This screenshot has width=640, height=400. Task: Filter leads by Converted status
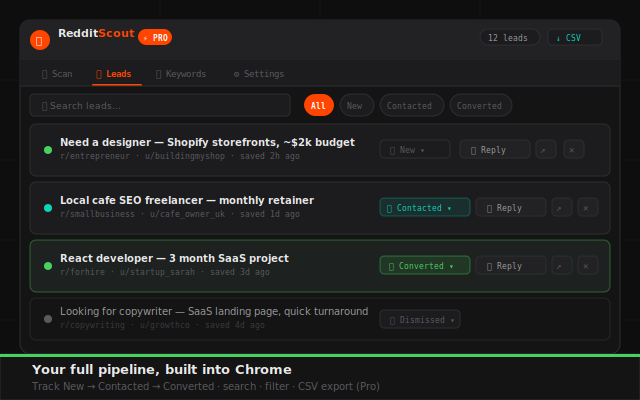coord(480,105)
